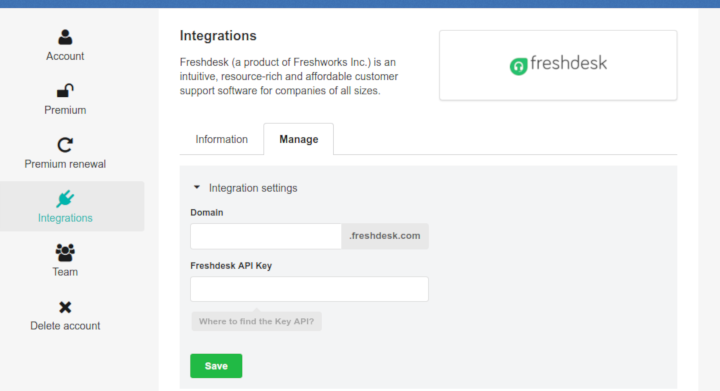
Task: Click the .freshdesk.com suffix label
Action: [385, 236]
